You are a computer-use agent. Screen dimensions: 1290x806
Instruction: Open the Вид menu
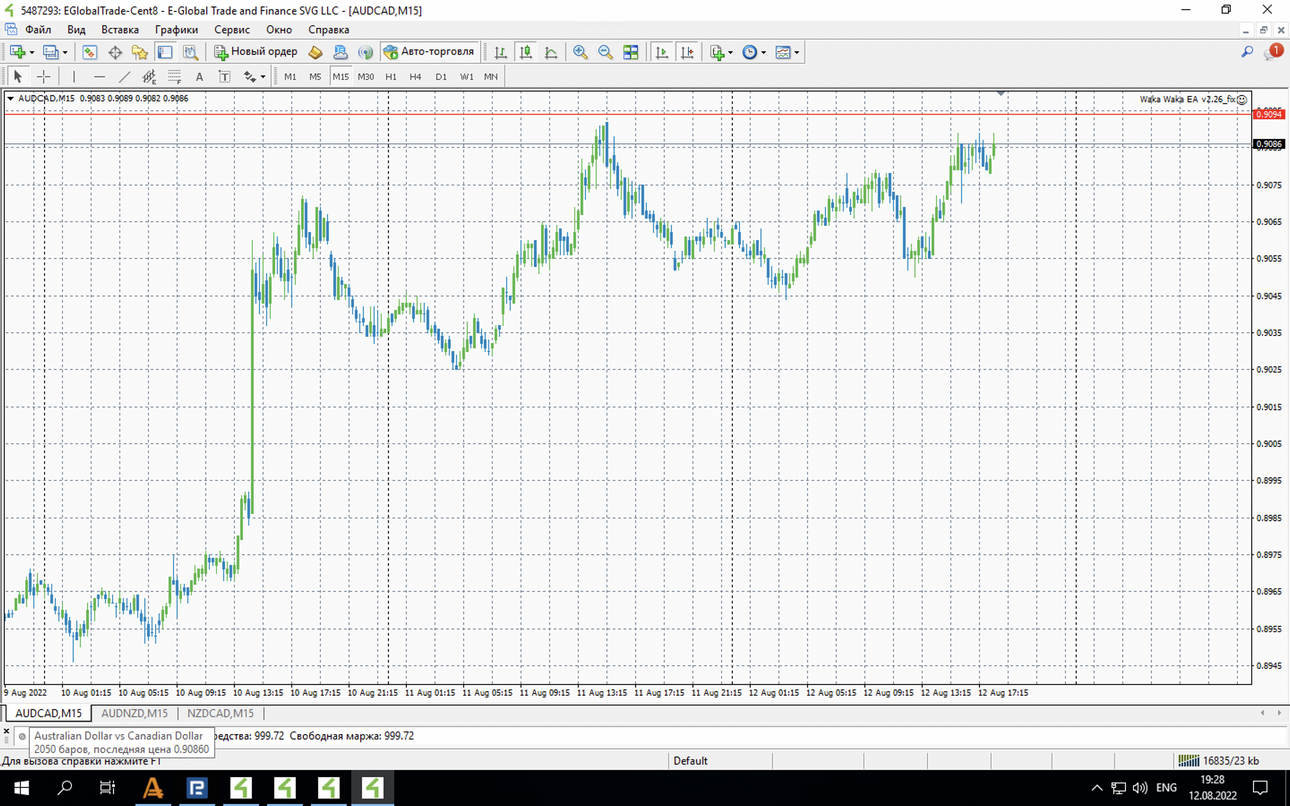tap(76, 30)
